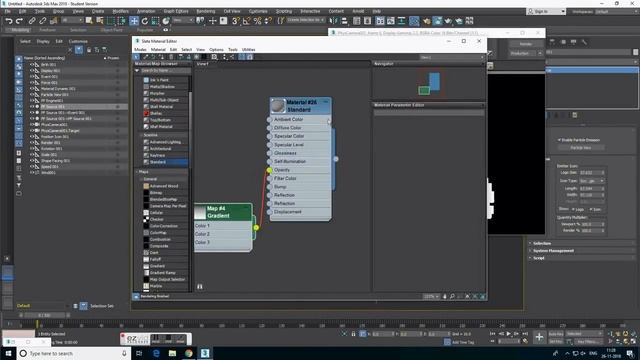The width and height of the screenshot is (640, 360).
Task: Collapse the General maps subgroup
Action: (142, 179)
